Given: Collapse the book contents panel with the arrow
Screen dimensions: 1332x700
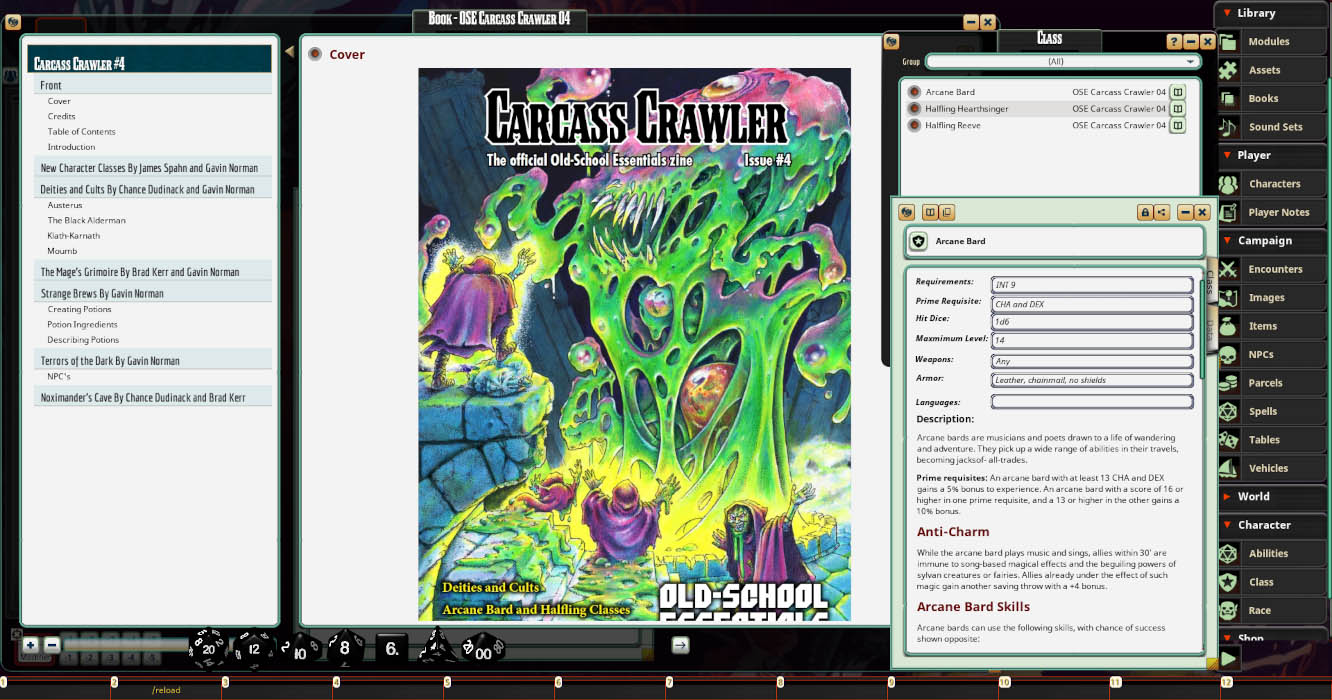Looking at the screenshot, I should [x=290, y=51].
